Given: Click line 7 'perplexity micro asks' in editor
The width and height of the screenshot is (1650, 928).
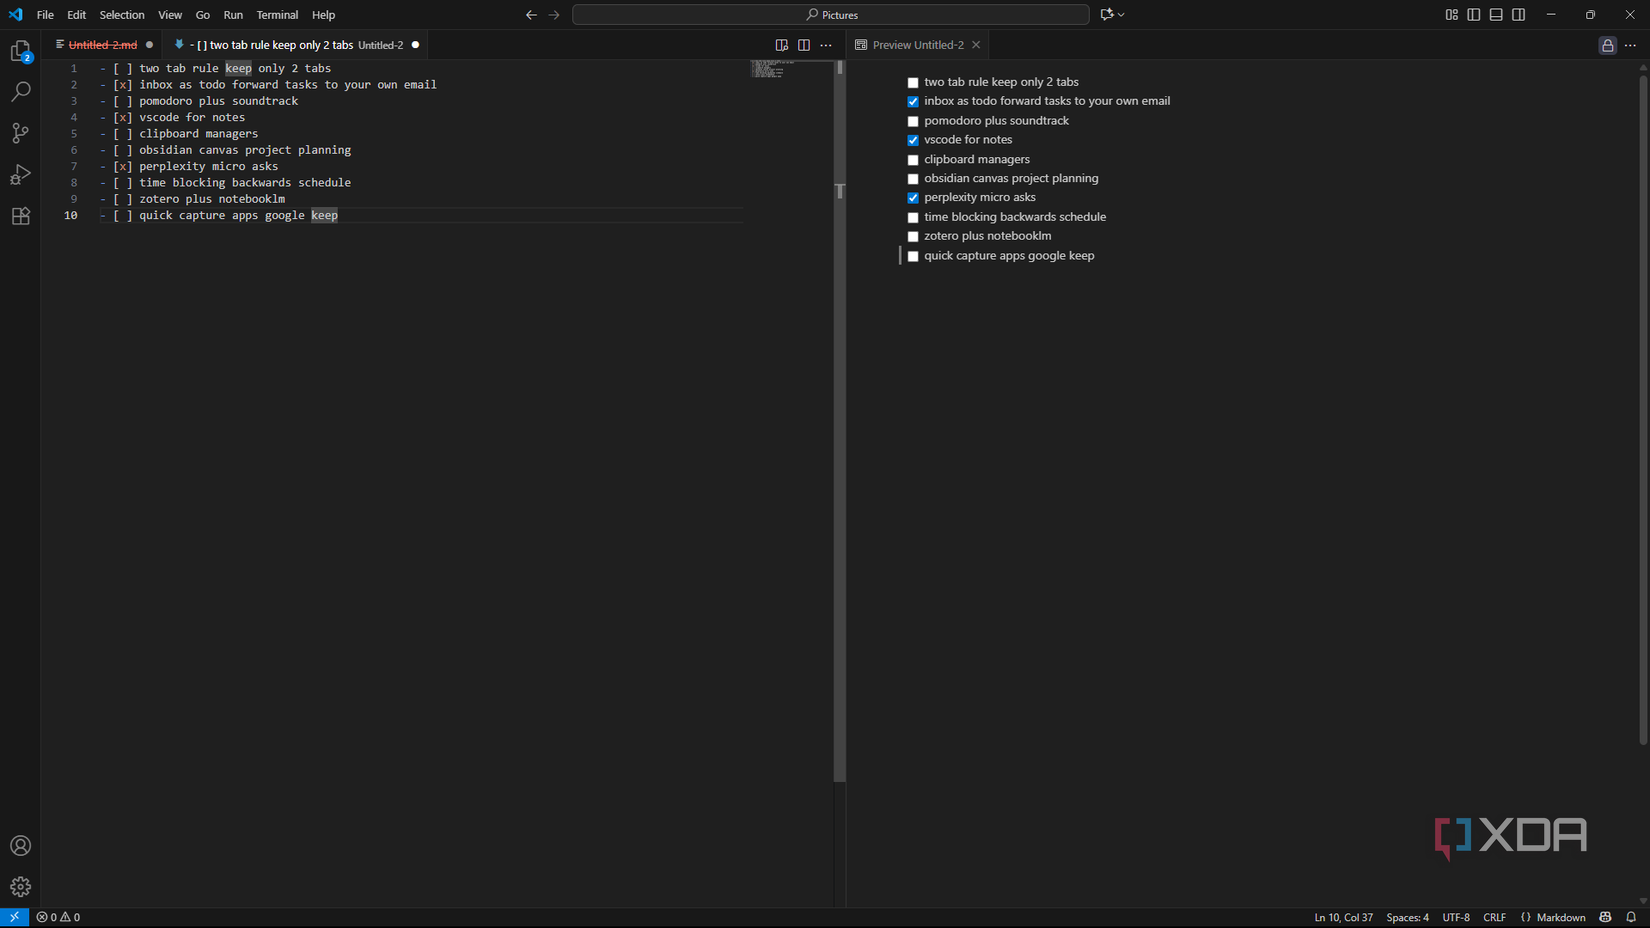Looking at the screenshot, I should pos(208,167).
